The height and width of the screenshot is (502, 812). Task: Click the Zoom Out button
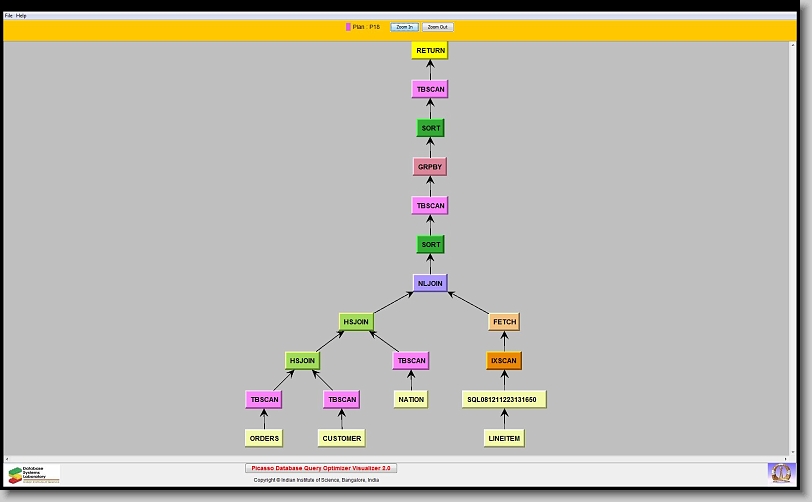(x=437, y=27)
